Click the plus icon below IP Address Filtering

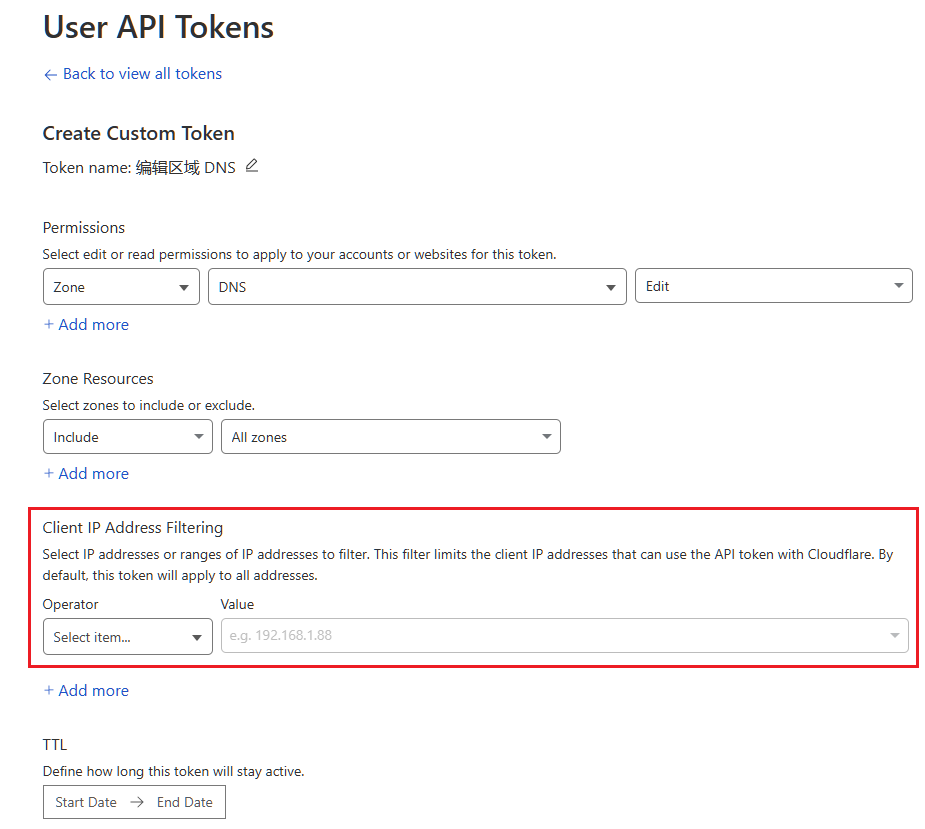(x=48, y=690)
